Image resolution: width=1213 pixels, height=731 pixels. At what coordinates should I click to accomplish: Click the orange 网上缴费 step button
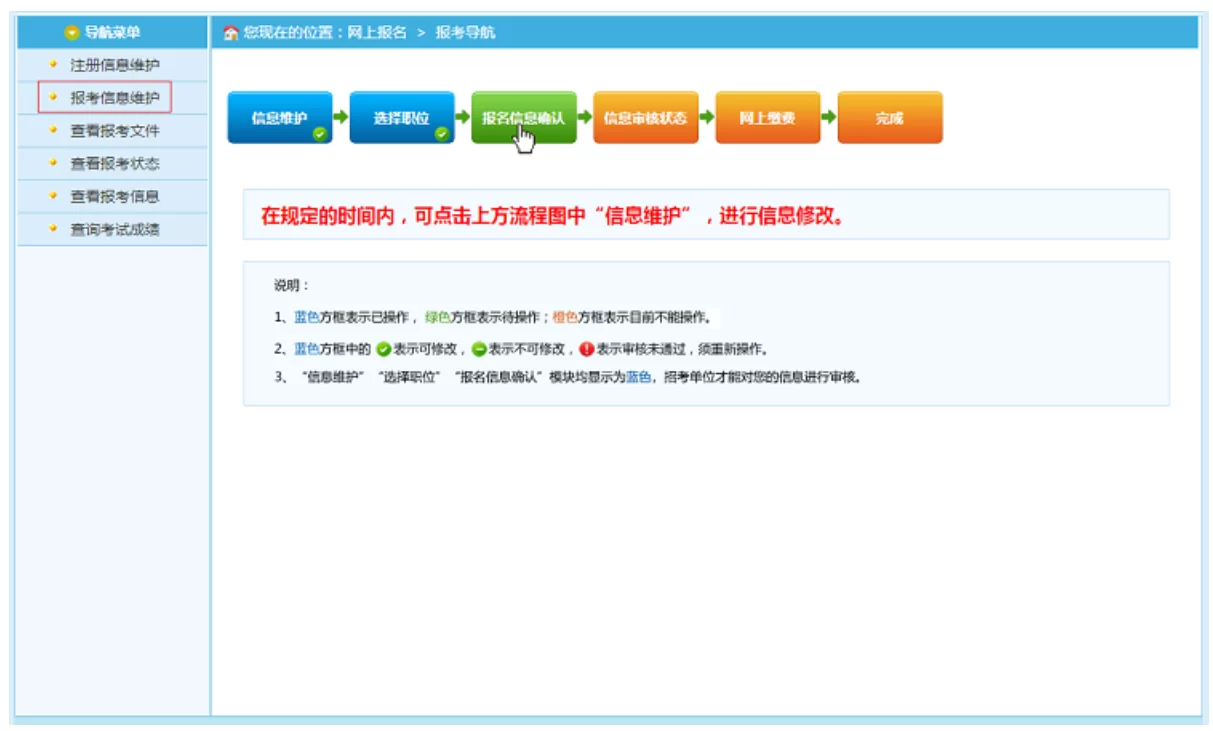[x=767, y=117]
